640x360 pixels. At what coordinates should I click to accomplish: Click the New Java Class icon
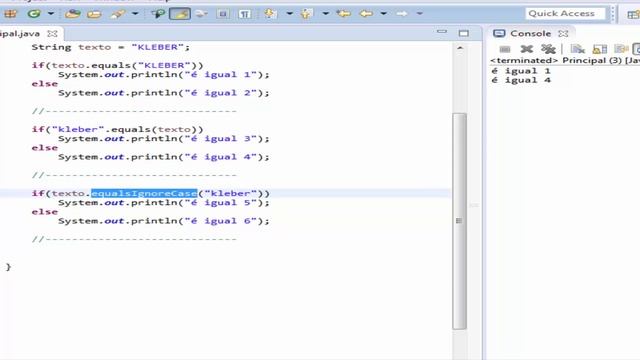[34, 13]
